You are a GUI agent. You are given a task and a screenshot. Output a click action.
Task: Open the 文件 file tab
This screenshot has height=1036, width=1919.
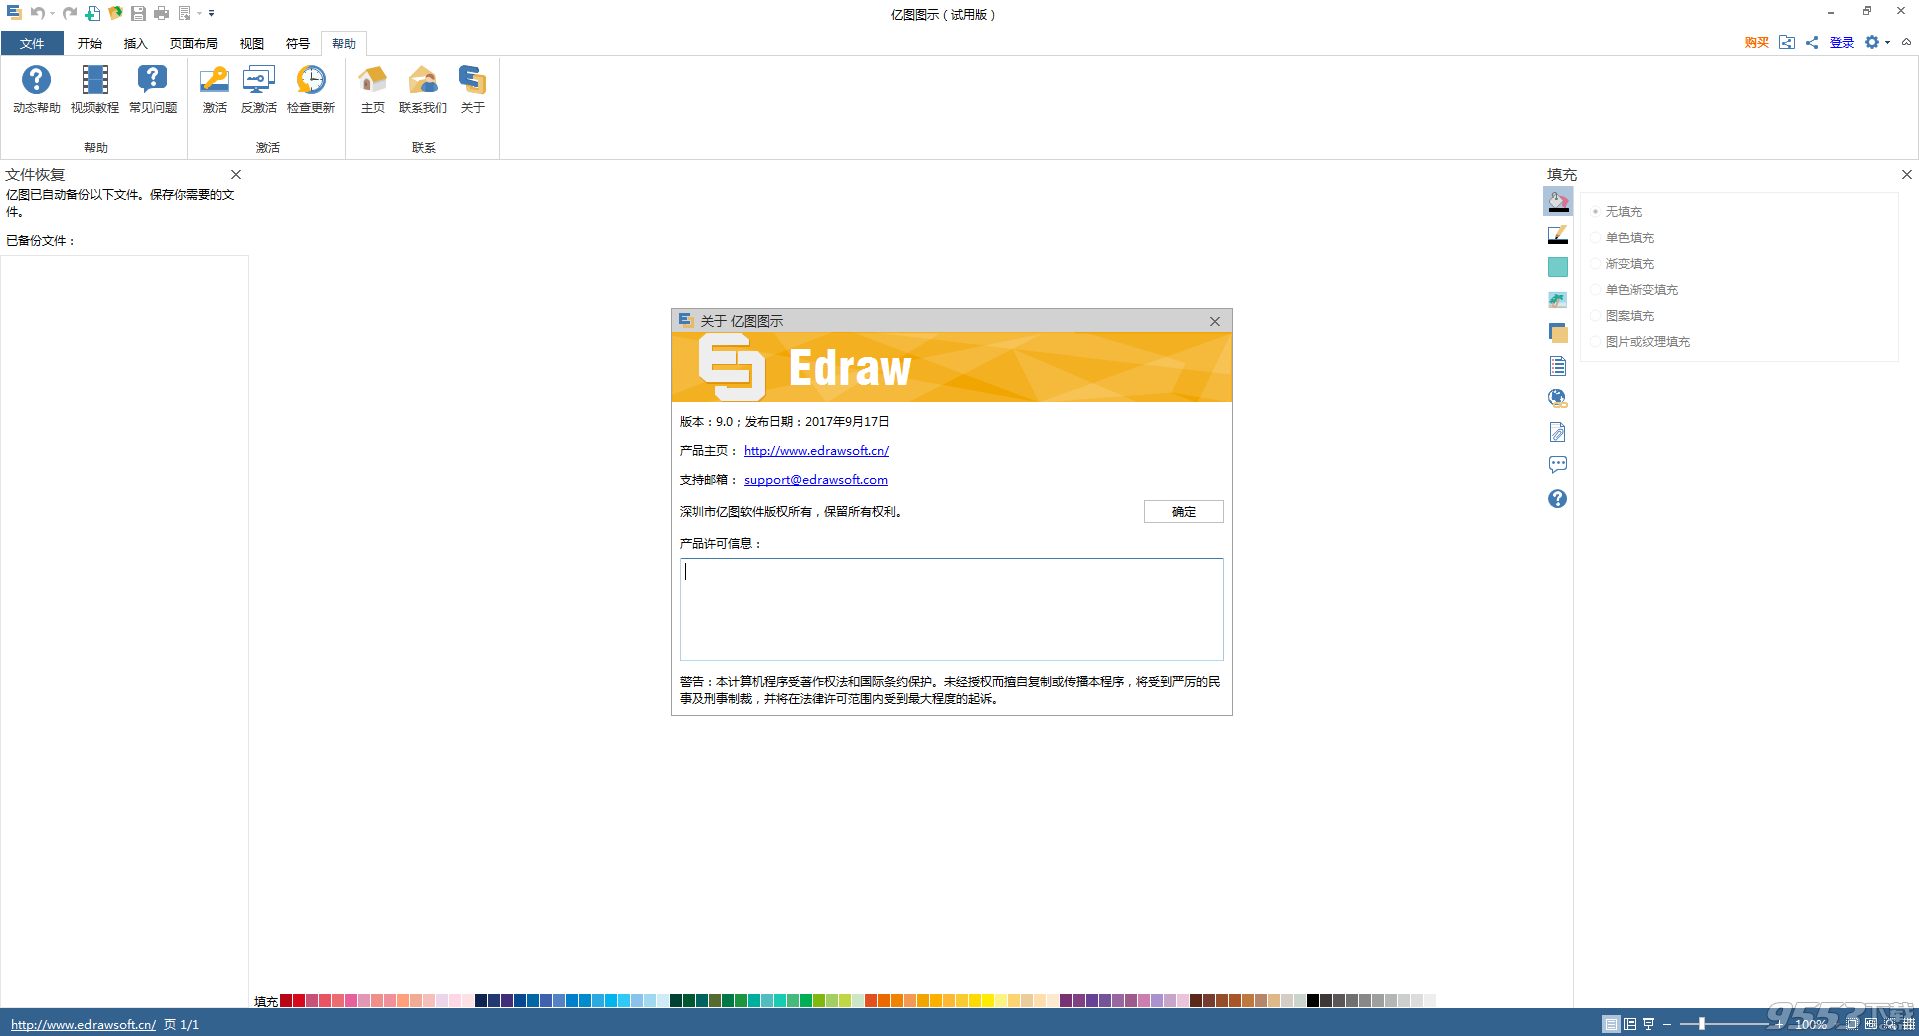(32, 43)
